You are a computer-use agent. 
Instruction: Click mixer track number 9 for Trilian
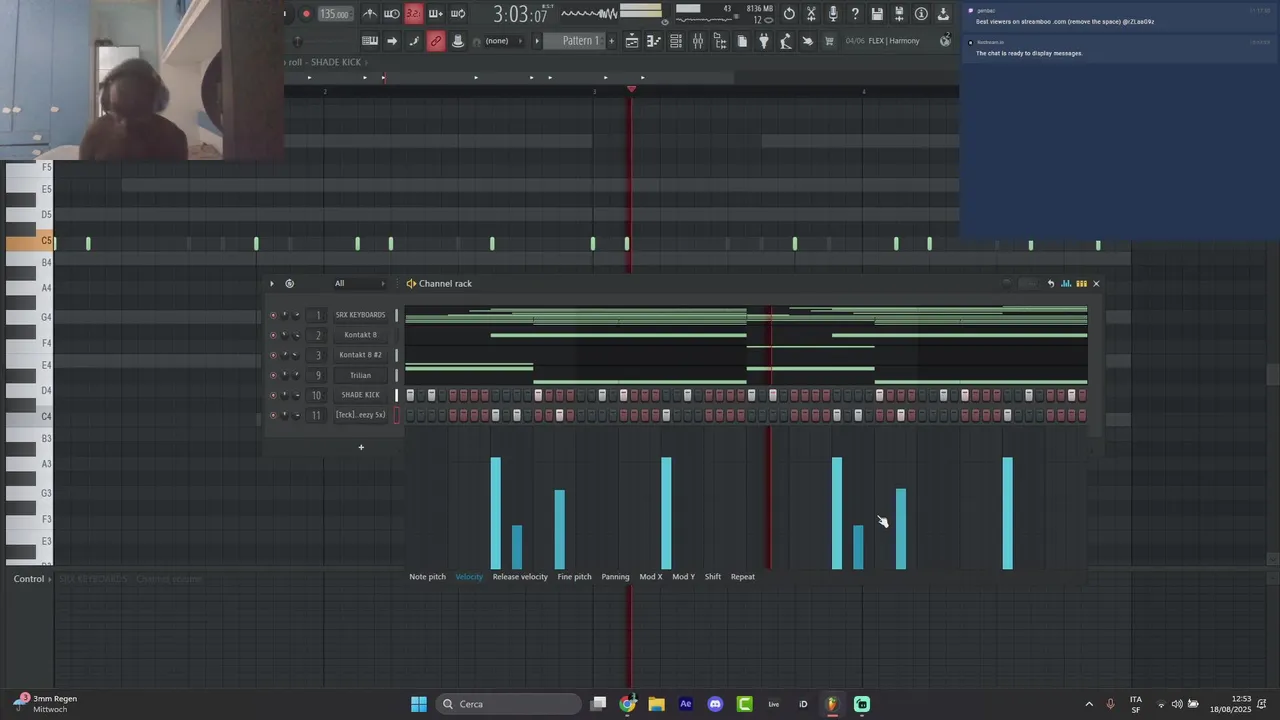coord(317,375)
